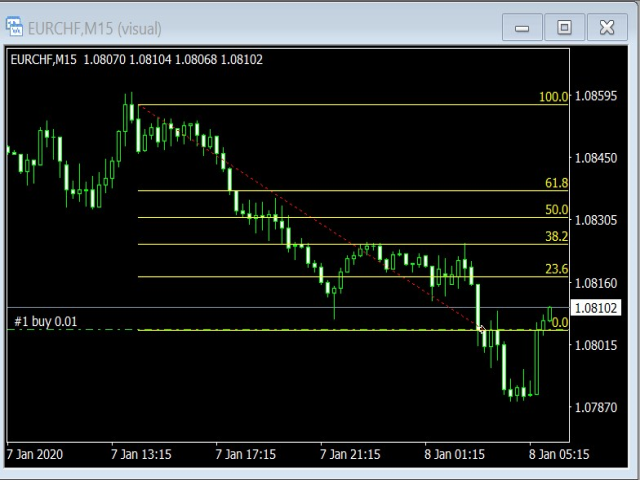Close the EURCHF,M15 visual chart window
Screen dimensions: 640x480
pyautogui.click(x=607, y=27)
